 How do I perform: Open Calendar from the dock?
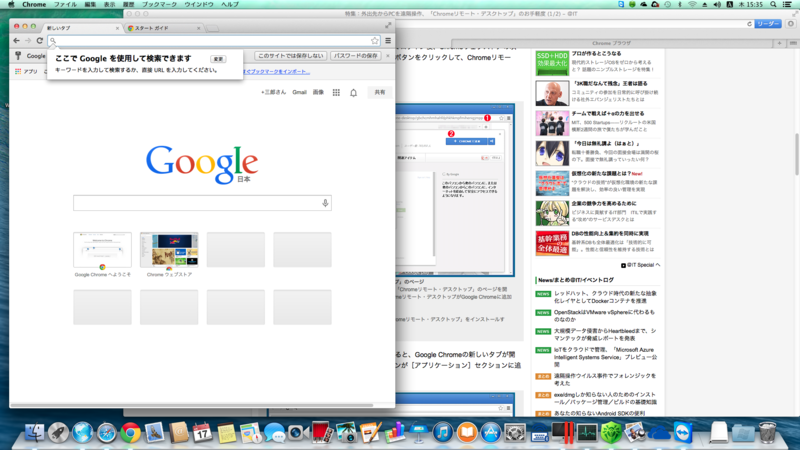203,433
